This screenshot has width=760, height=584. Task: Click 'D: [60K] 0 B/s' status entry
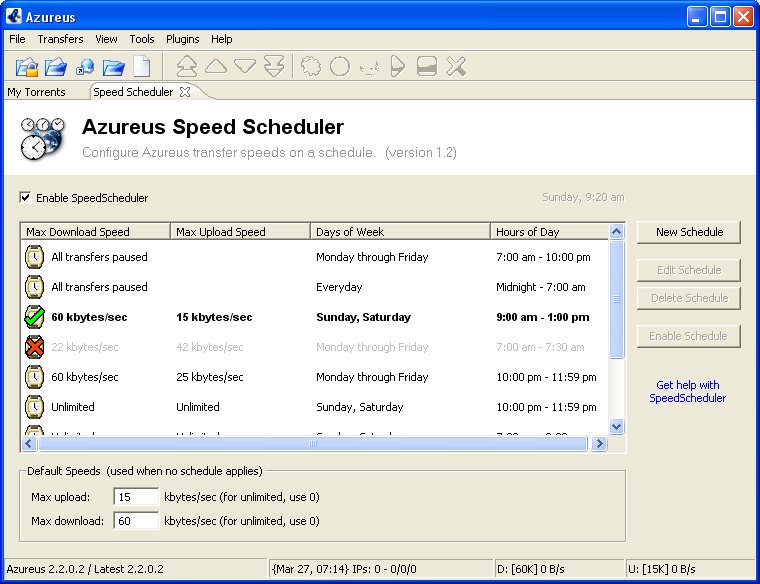click(530, 569)
